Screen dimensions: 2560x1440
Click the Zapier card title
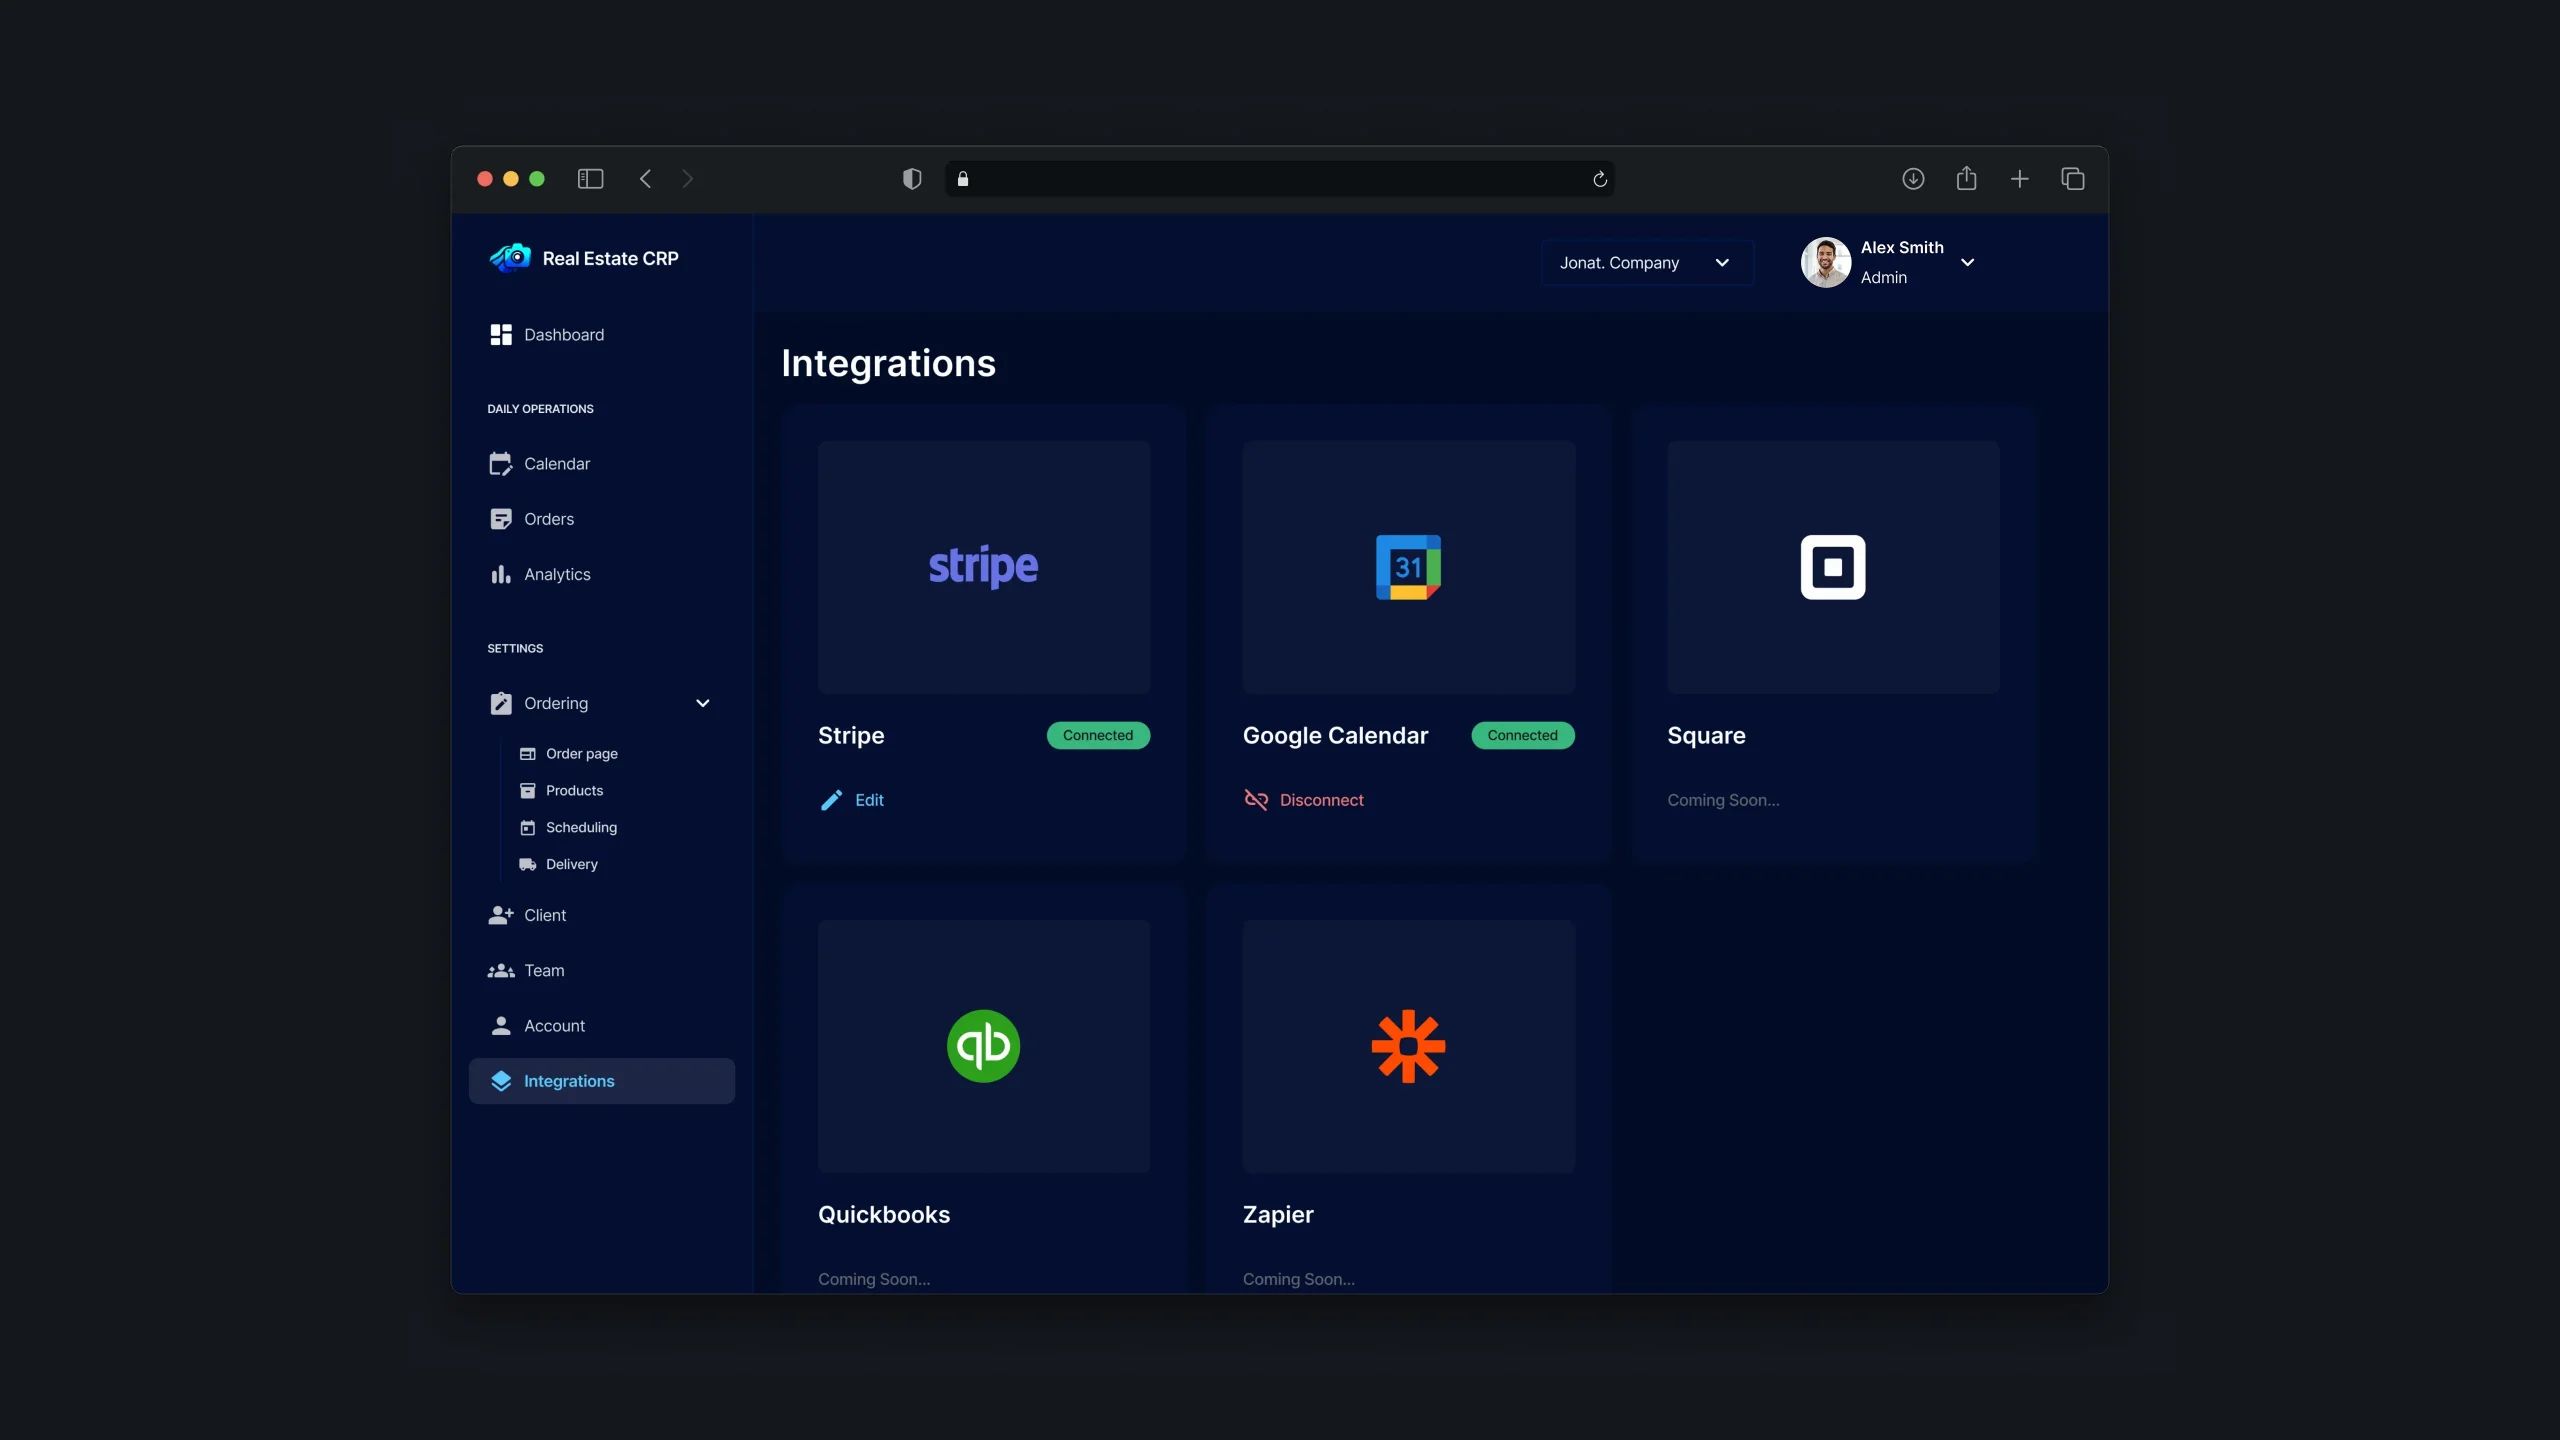pyautogui.click(x=1278, y=1215)
